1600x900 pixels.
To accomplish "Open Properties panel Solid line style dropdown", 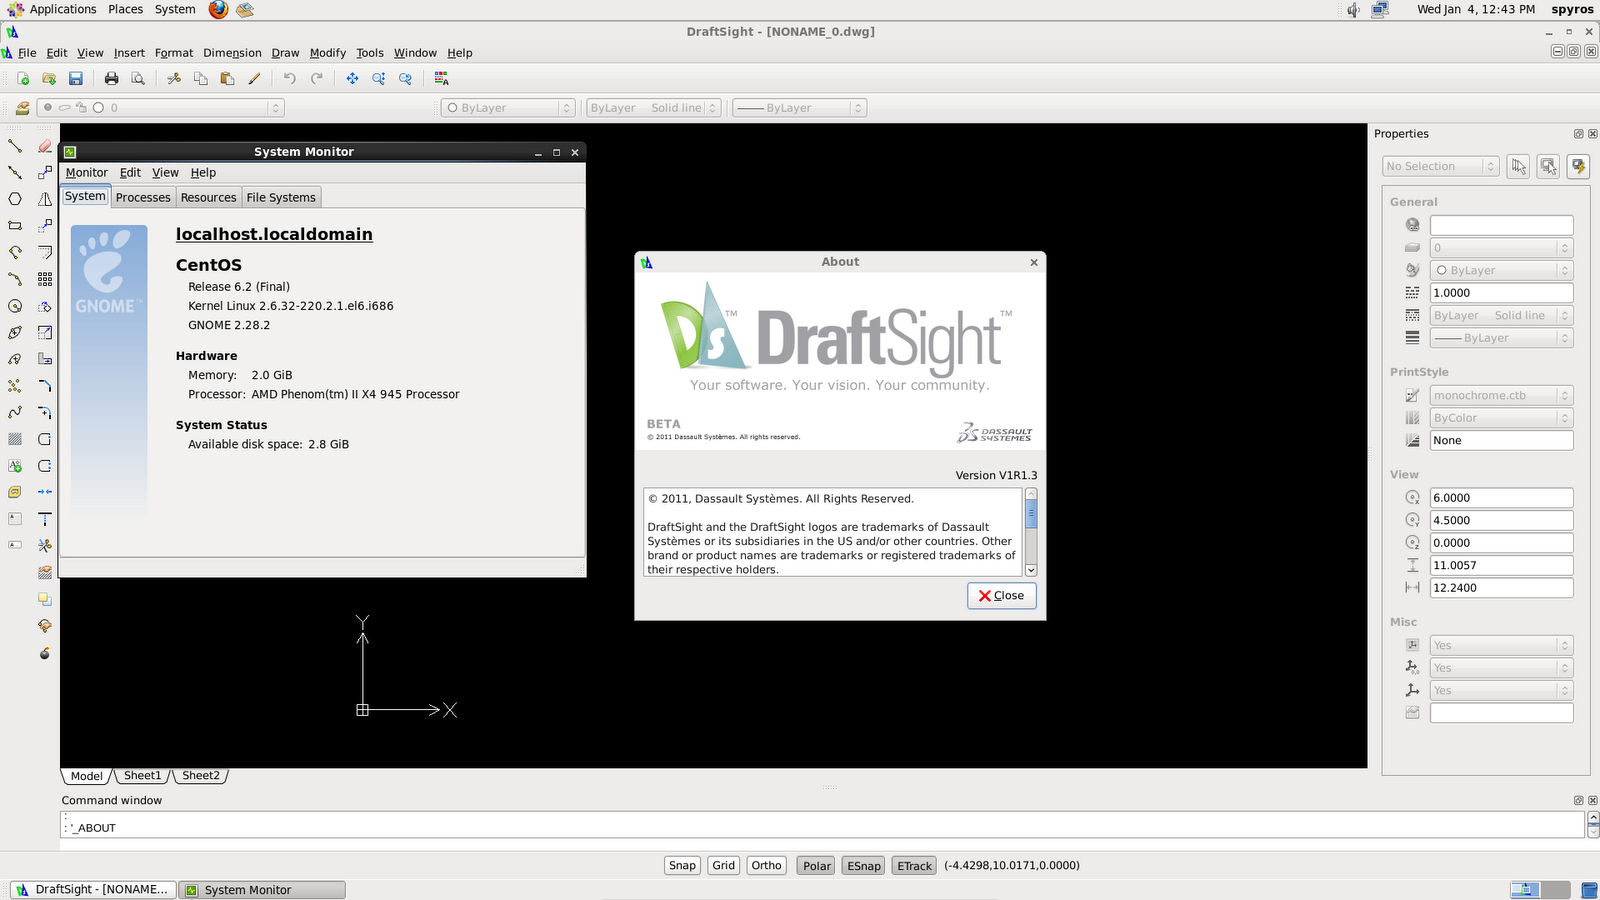I will (1501, 315).
